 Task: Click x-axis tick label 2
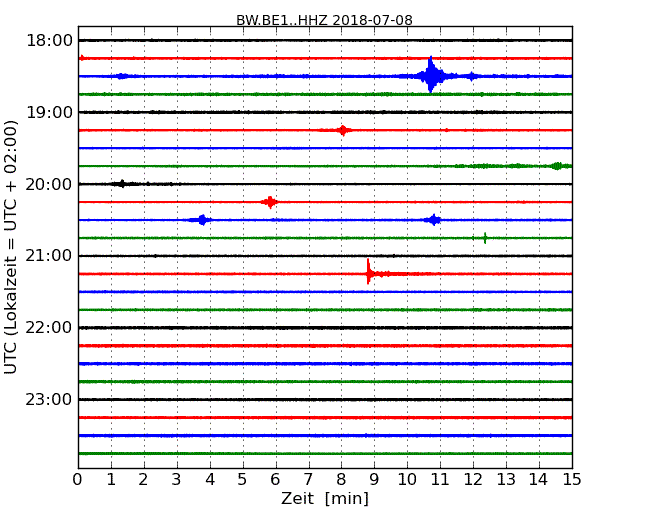(144, 480)
